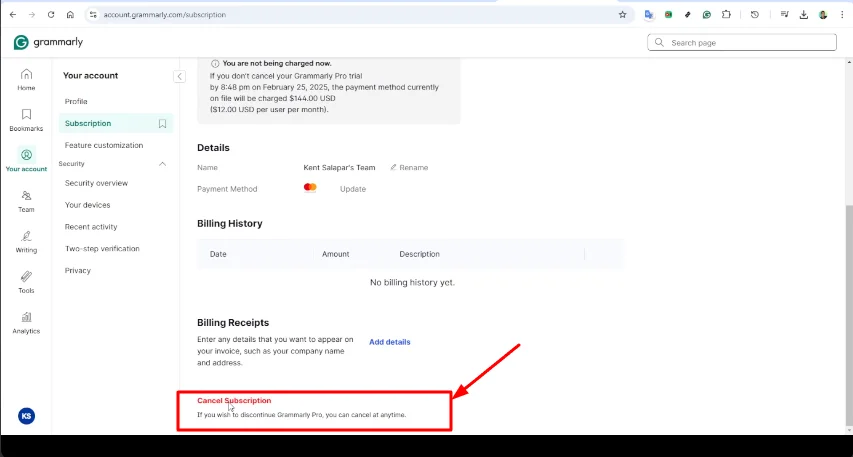853x457 pixels.
Task: Click the Add details link
Action: click(x=390, y=342)
